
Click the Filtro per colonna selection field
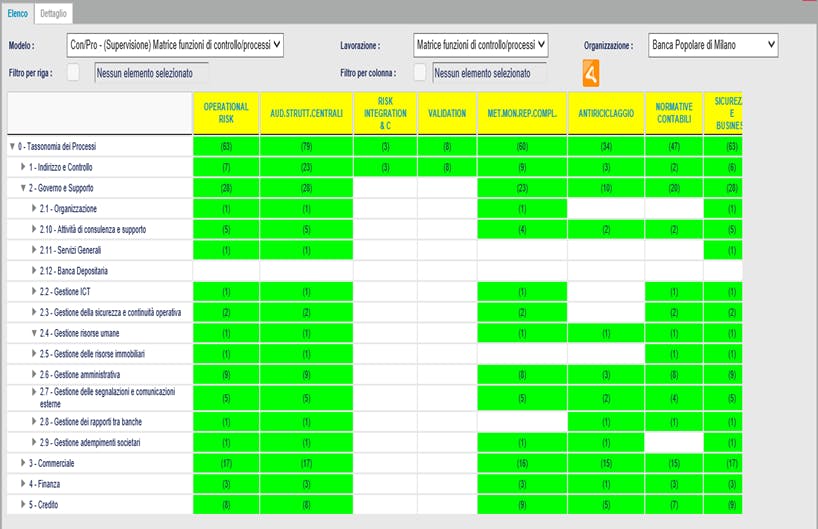point(489,73)
